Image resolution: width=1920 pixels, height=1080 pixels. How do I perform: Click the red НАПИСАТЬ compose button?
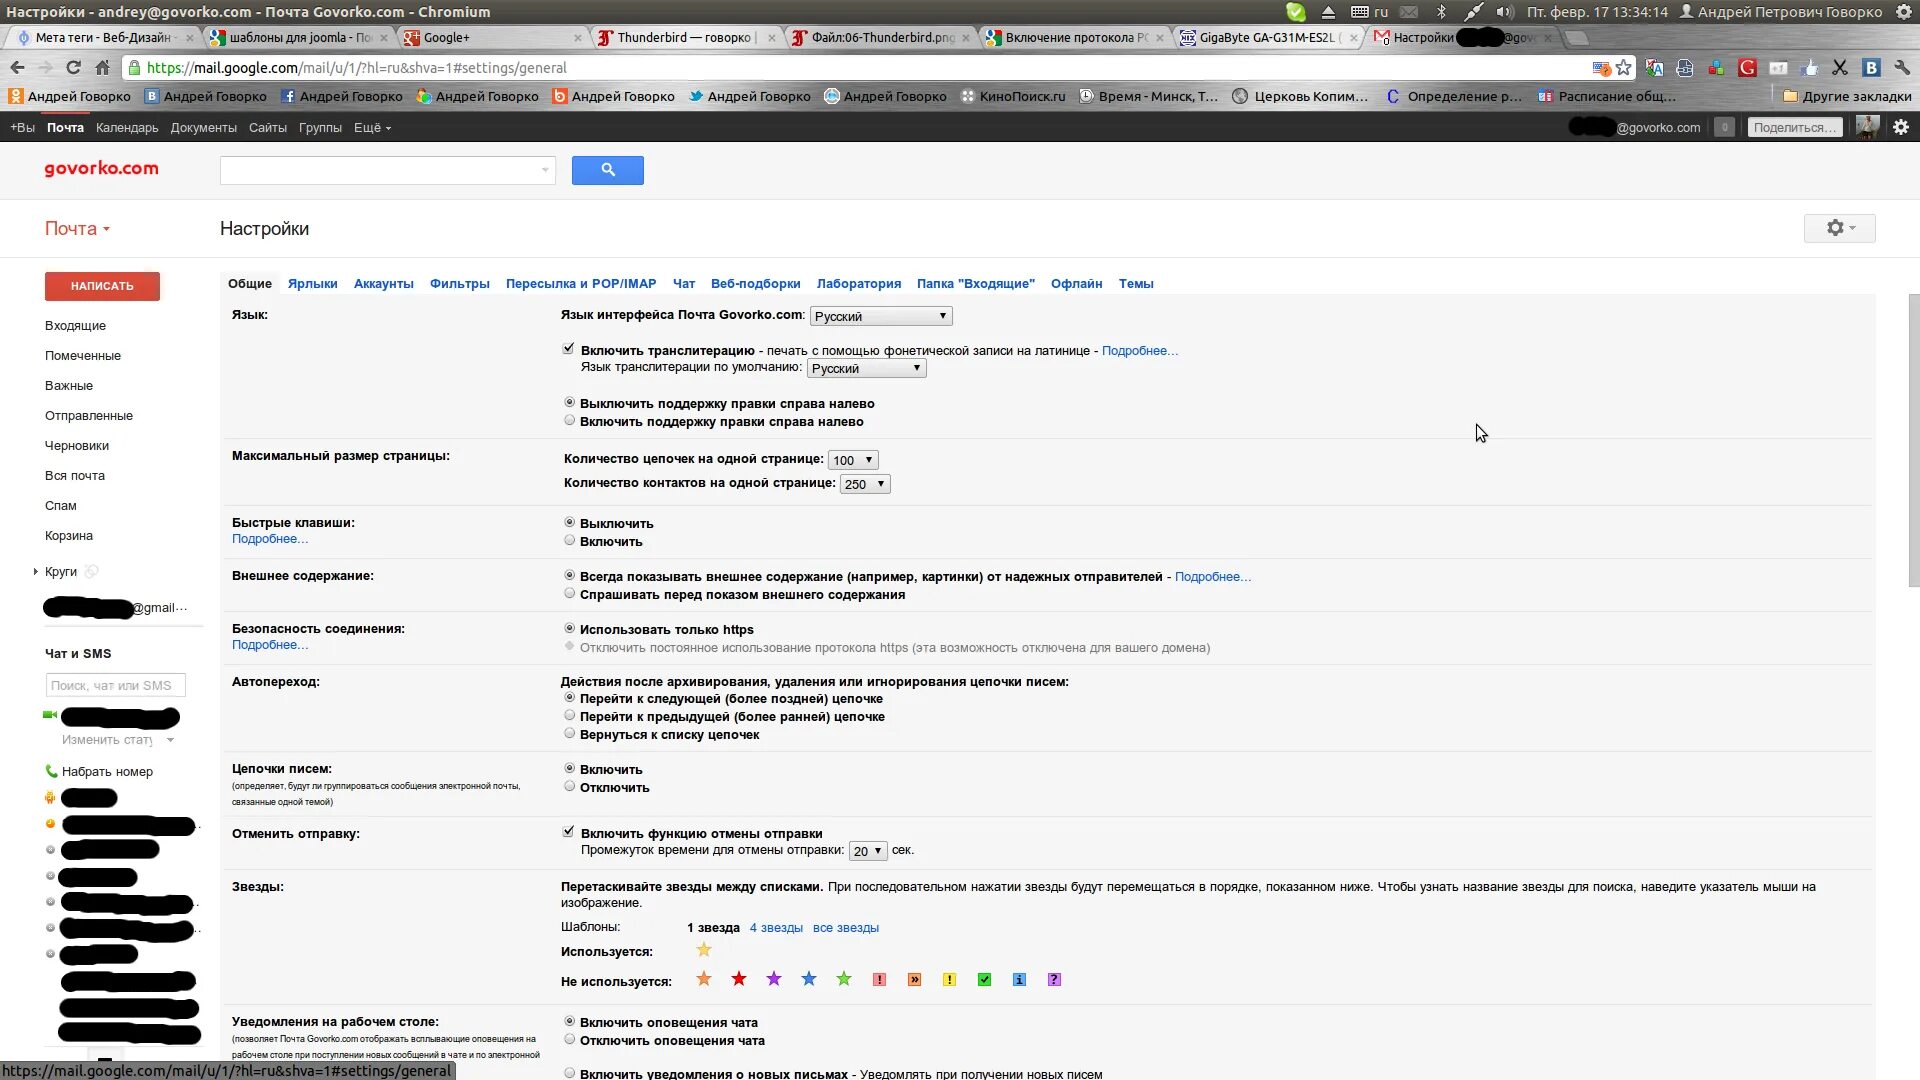pyautogui.click(x=102, y=286)
